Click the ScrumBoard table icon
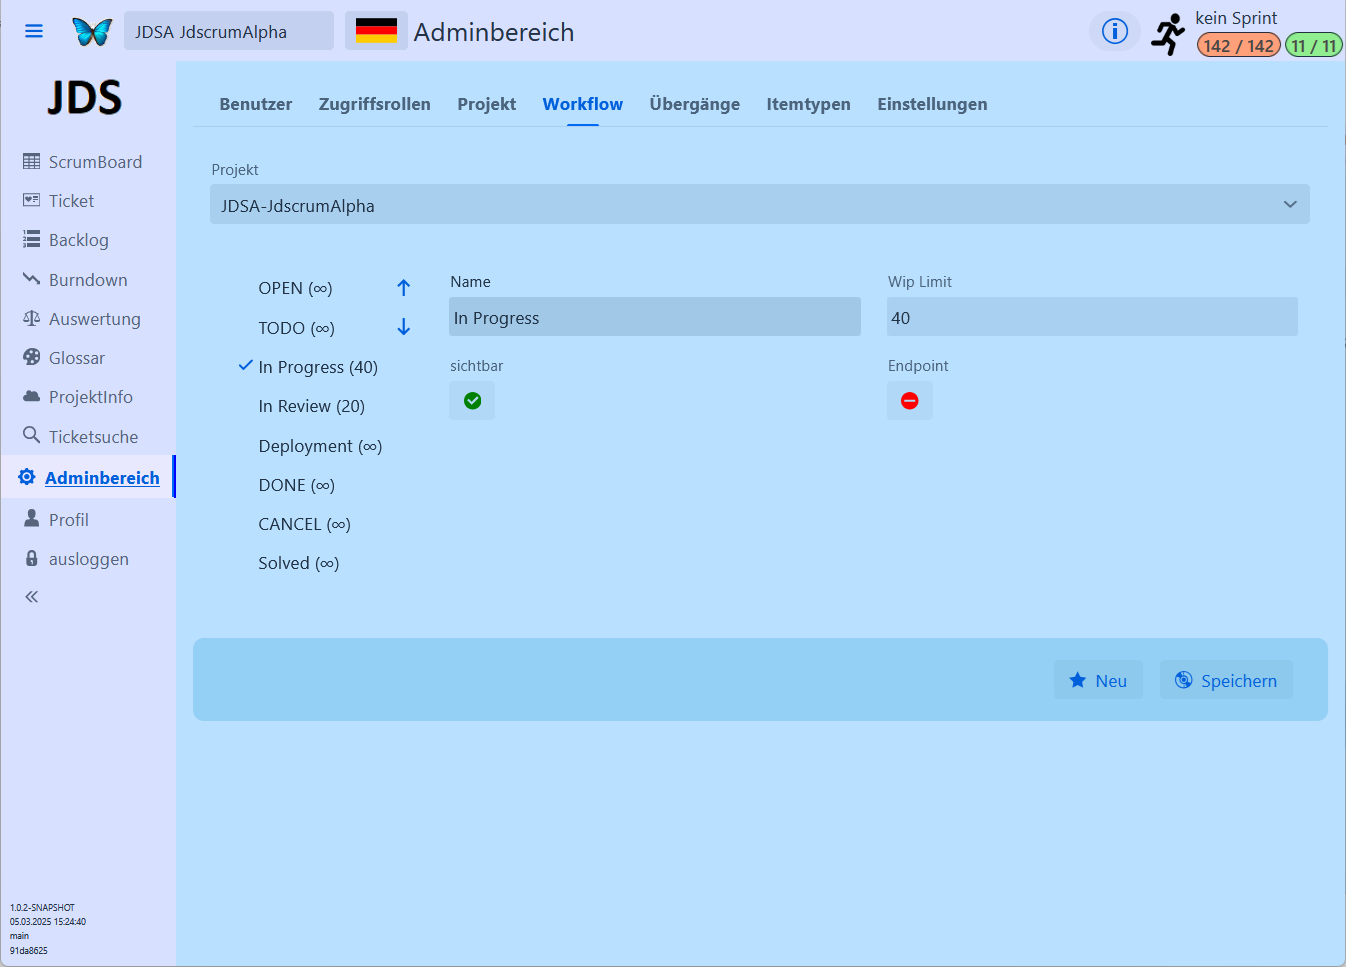Image resolution: width=1346 pixels, height=967 pixels. click(x=32, y=161)
